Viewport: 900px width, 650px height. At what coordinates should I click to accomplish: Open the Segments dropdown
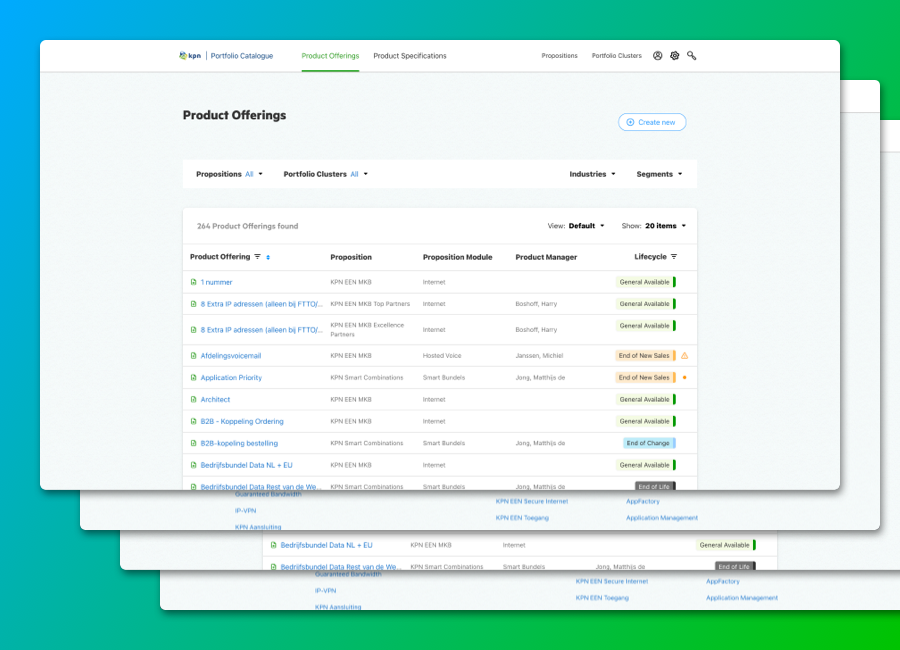[659, 174]
